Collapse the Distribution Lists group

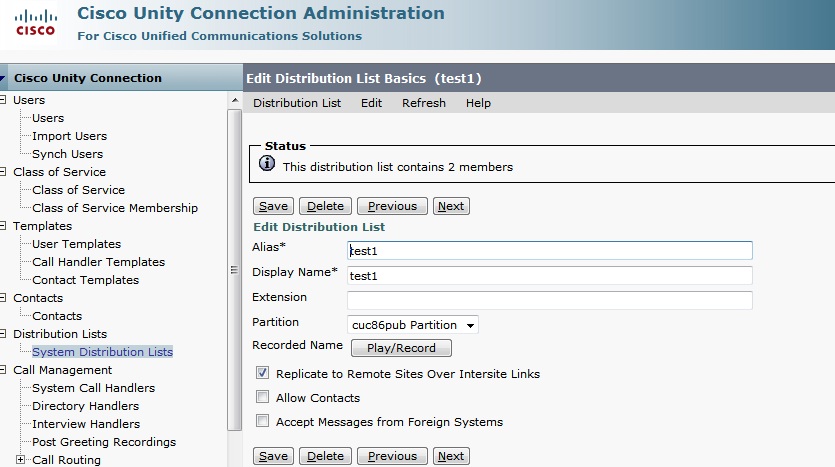coord(3,334)
